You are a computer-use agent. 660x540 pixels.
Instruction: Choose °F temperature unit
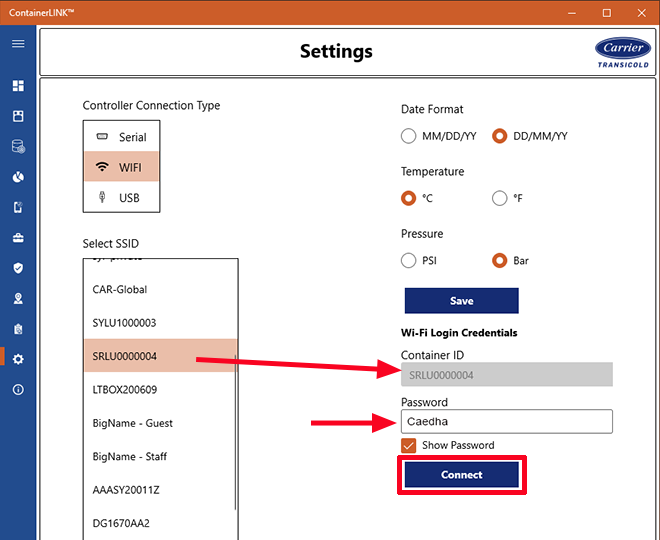499,198
